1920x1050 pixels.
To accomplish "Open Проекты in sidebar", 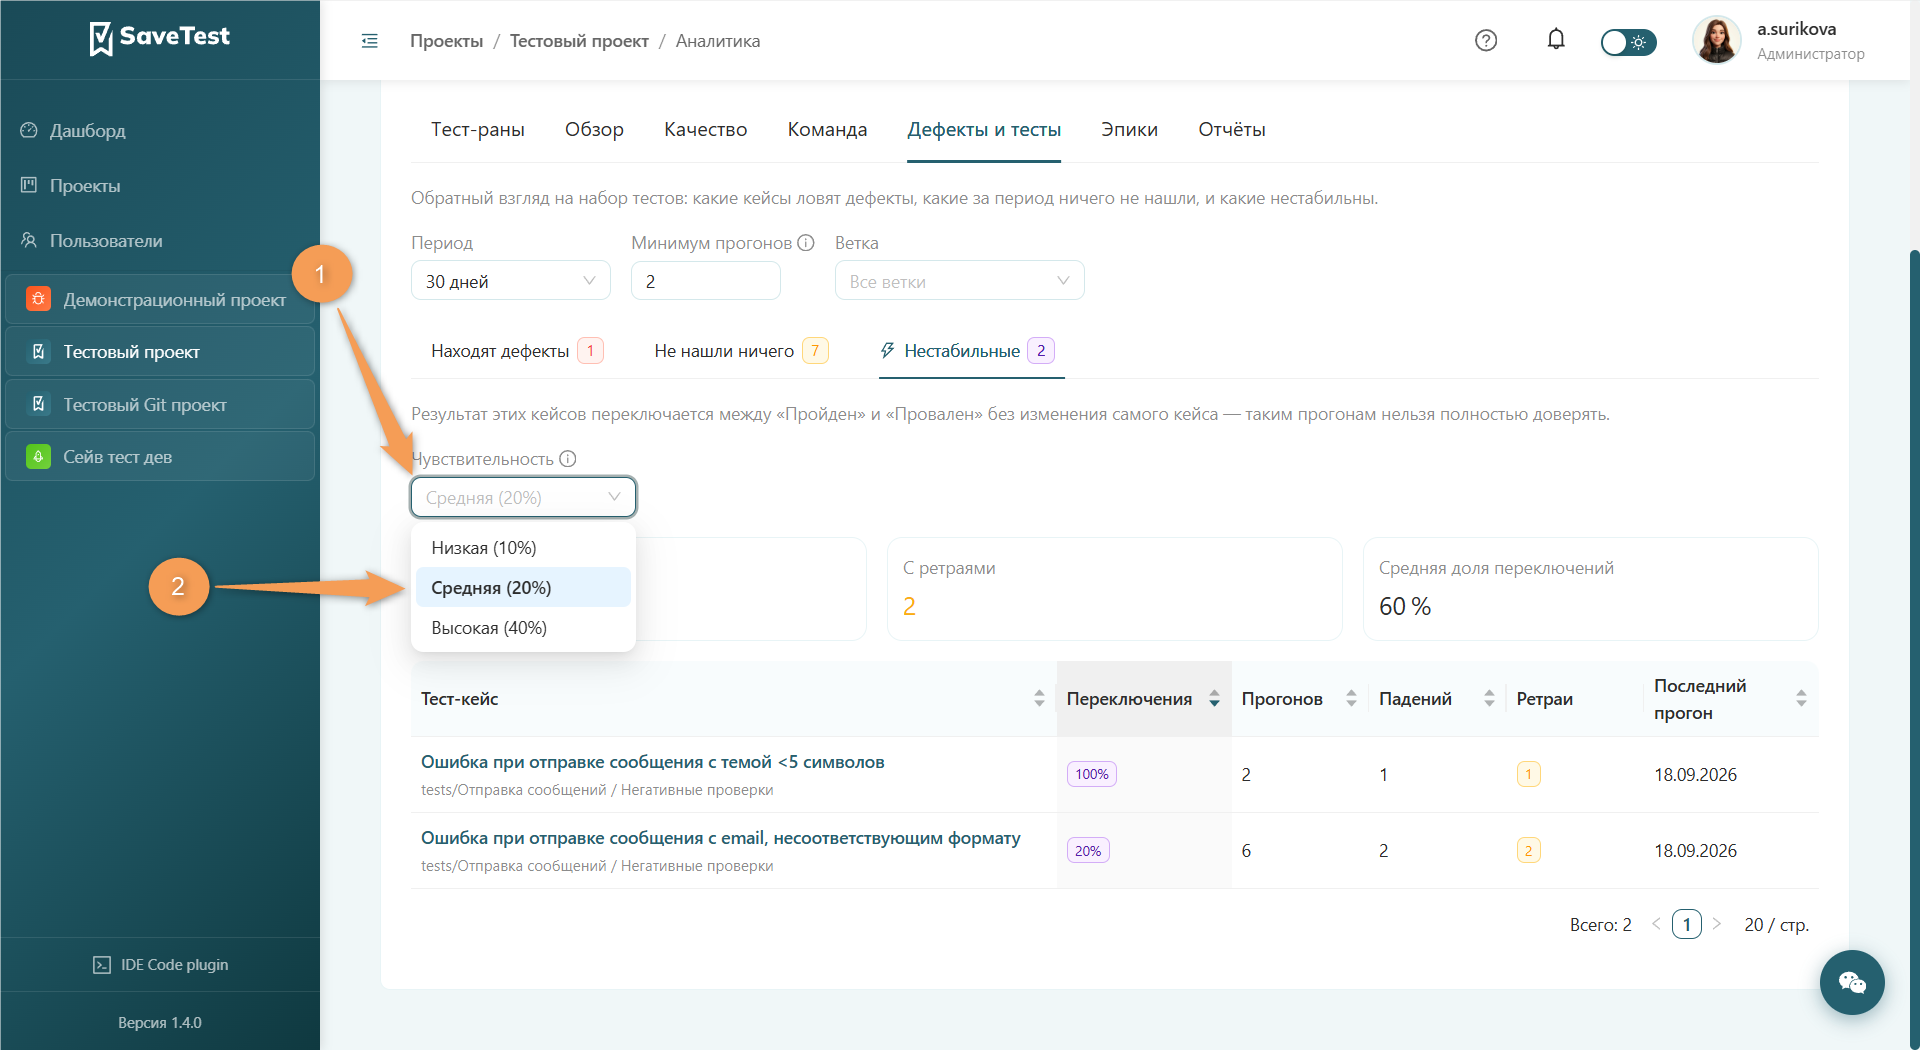I will (85, 186).
